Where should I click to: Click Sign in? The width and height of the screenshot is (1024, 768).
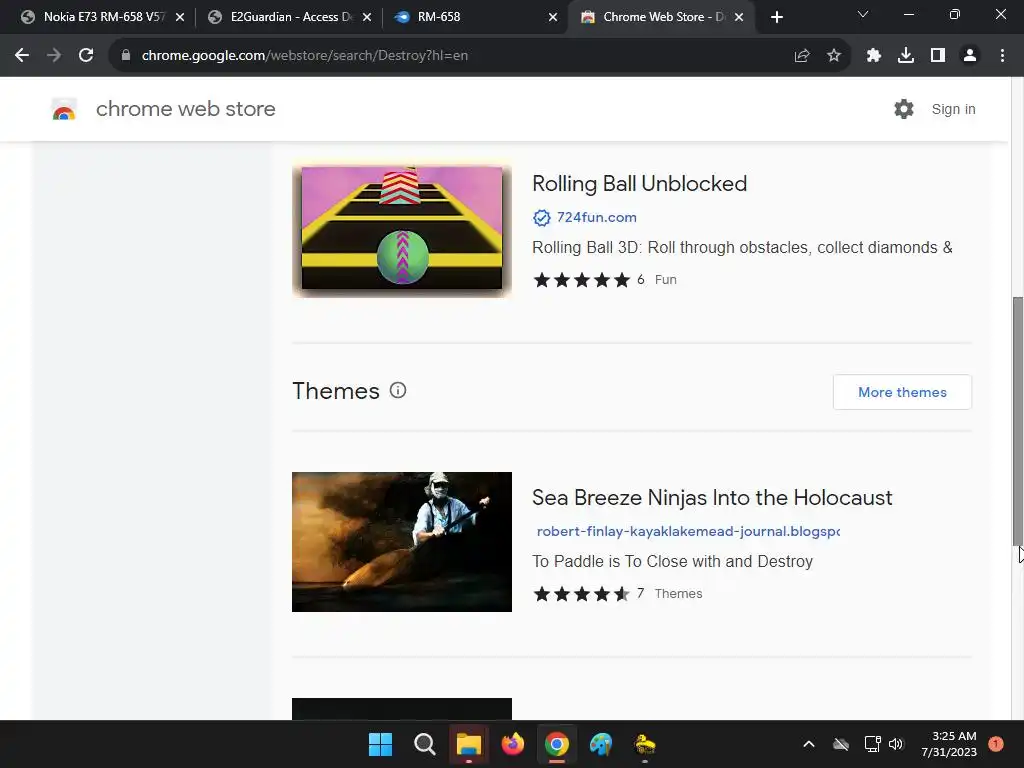(x=953, y=109)
